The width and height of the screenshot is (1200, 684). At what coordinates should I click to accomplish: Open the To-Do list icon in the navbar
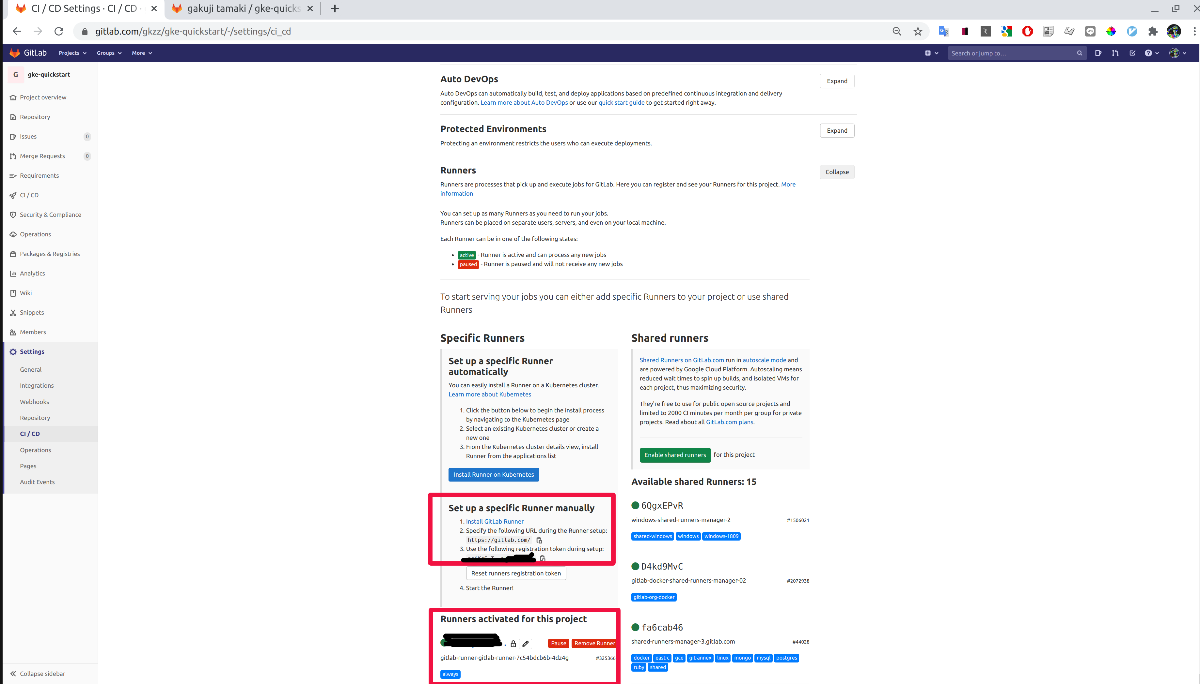pyautogui.click(x=1132, y=53)
